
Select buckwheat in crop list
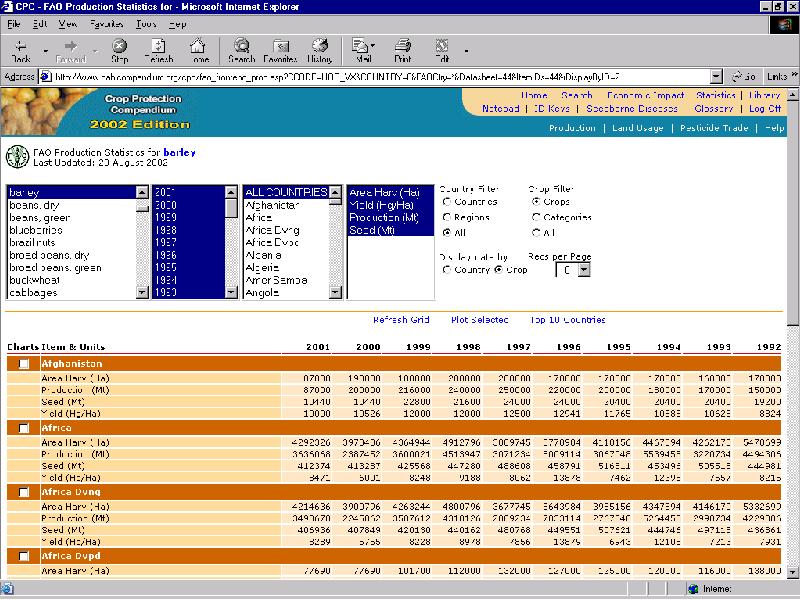click(x=34, y=280)
